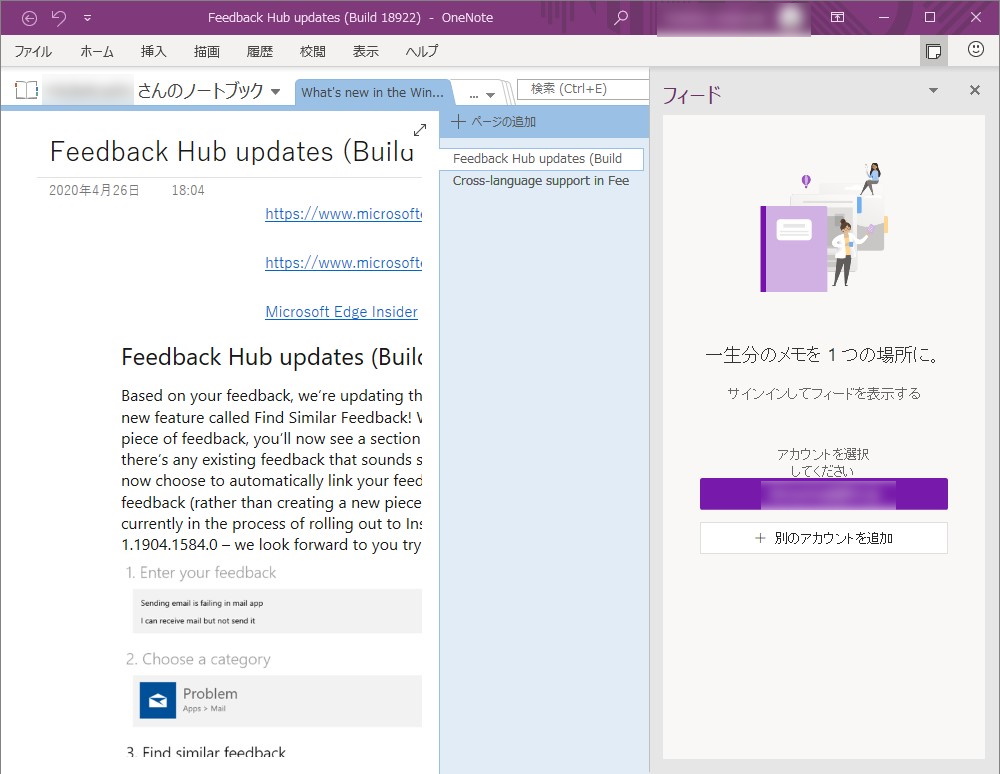Close the Feed pane with its X
The height and width of the screenshot is (774, 1000).
pos(974,90)
